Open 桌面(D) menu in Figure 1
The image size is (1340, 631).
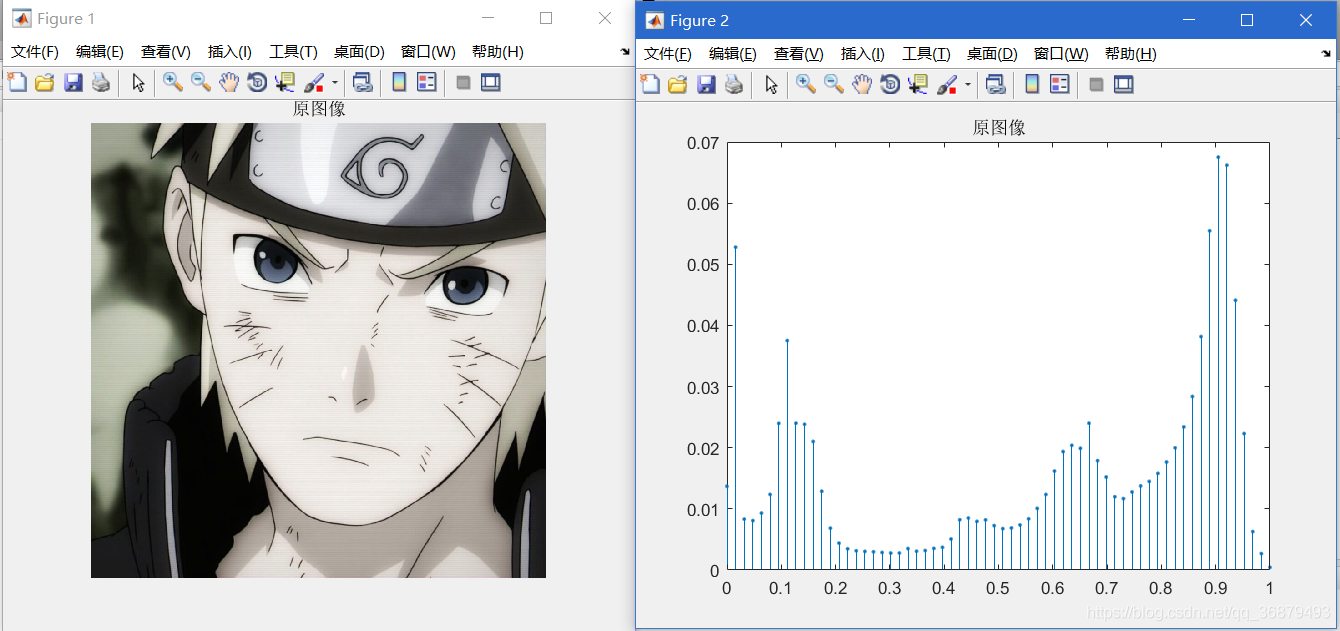pos(359,52)
